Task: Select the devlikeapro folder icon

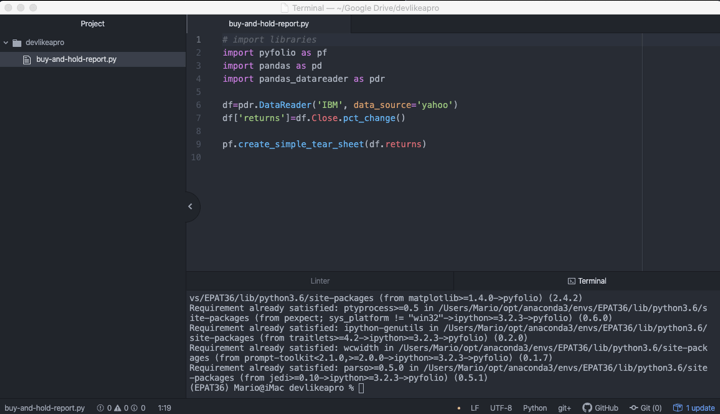Action: coord(17,43)
